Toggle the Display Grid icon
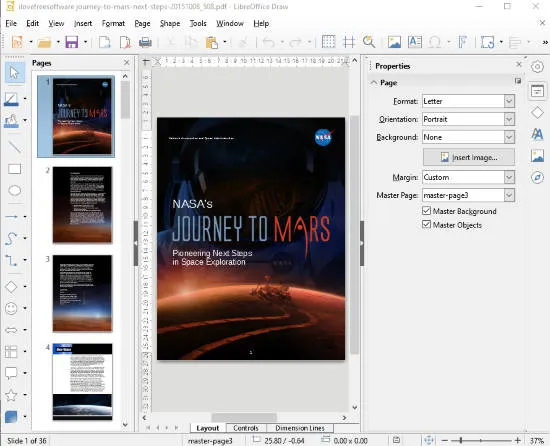Image resolution: width=550 pixels, height=446 pixels. 328,42
